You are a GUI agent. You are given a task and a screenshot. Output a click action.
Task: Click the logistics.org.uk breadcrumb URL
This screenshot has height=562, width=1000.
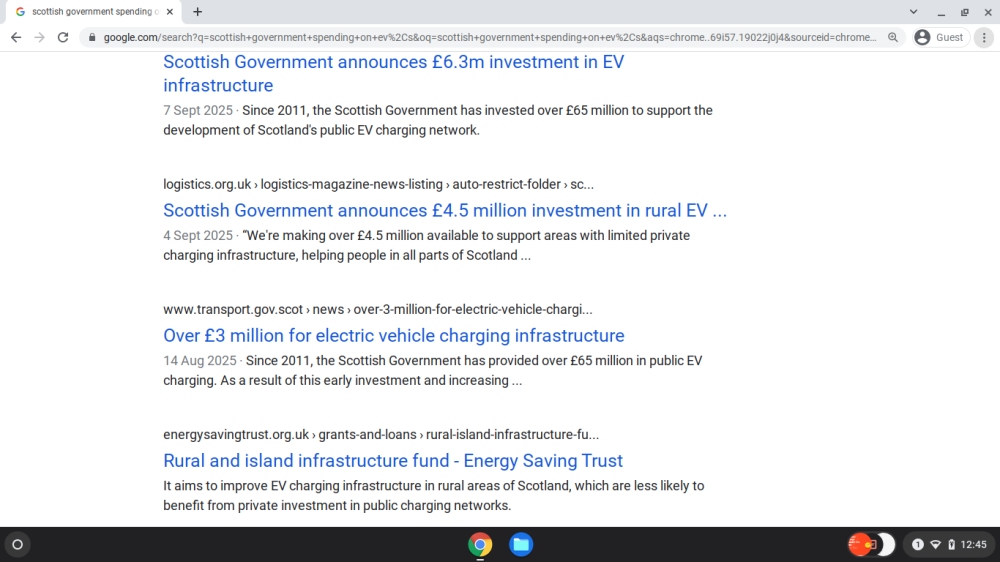378,184
